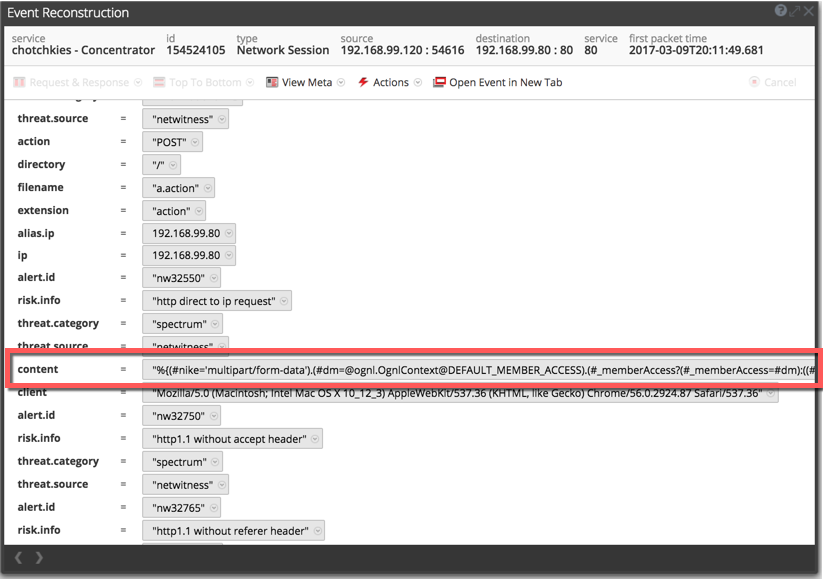Viewport: 823px width, 579px height.
Task: Open dropdown for "a.action" filename value
Action: [206, 188]
